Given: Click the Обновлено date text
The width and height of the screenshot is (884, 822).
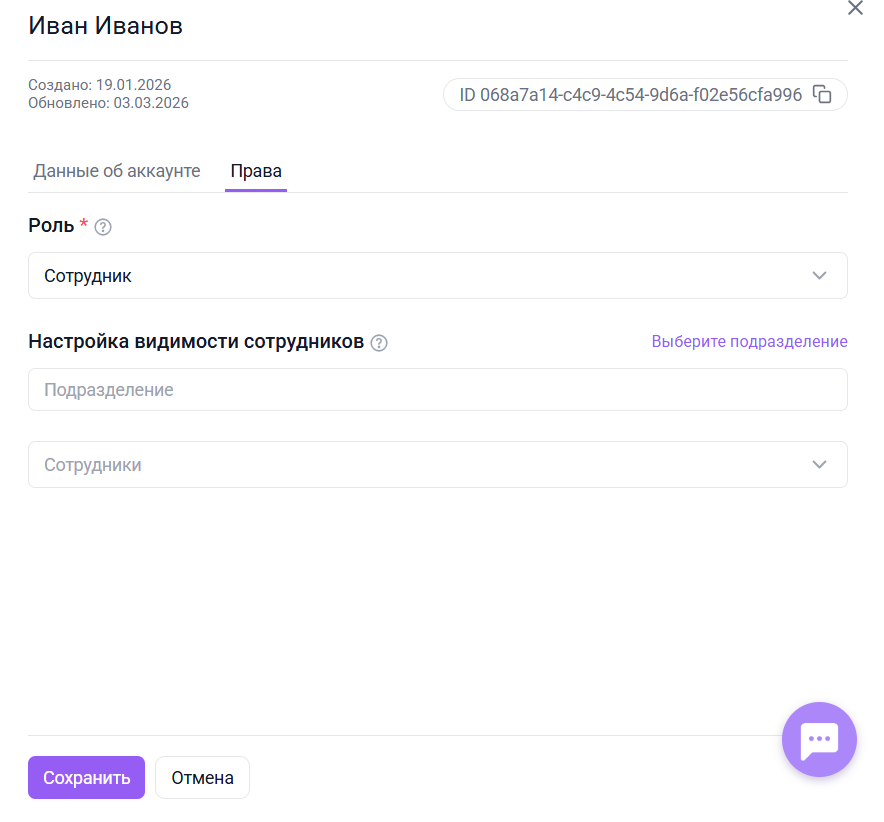Looking at the screenshot, I should pyautogui.click(x=108, y=103).
